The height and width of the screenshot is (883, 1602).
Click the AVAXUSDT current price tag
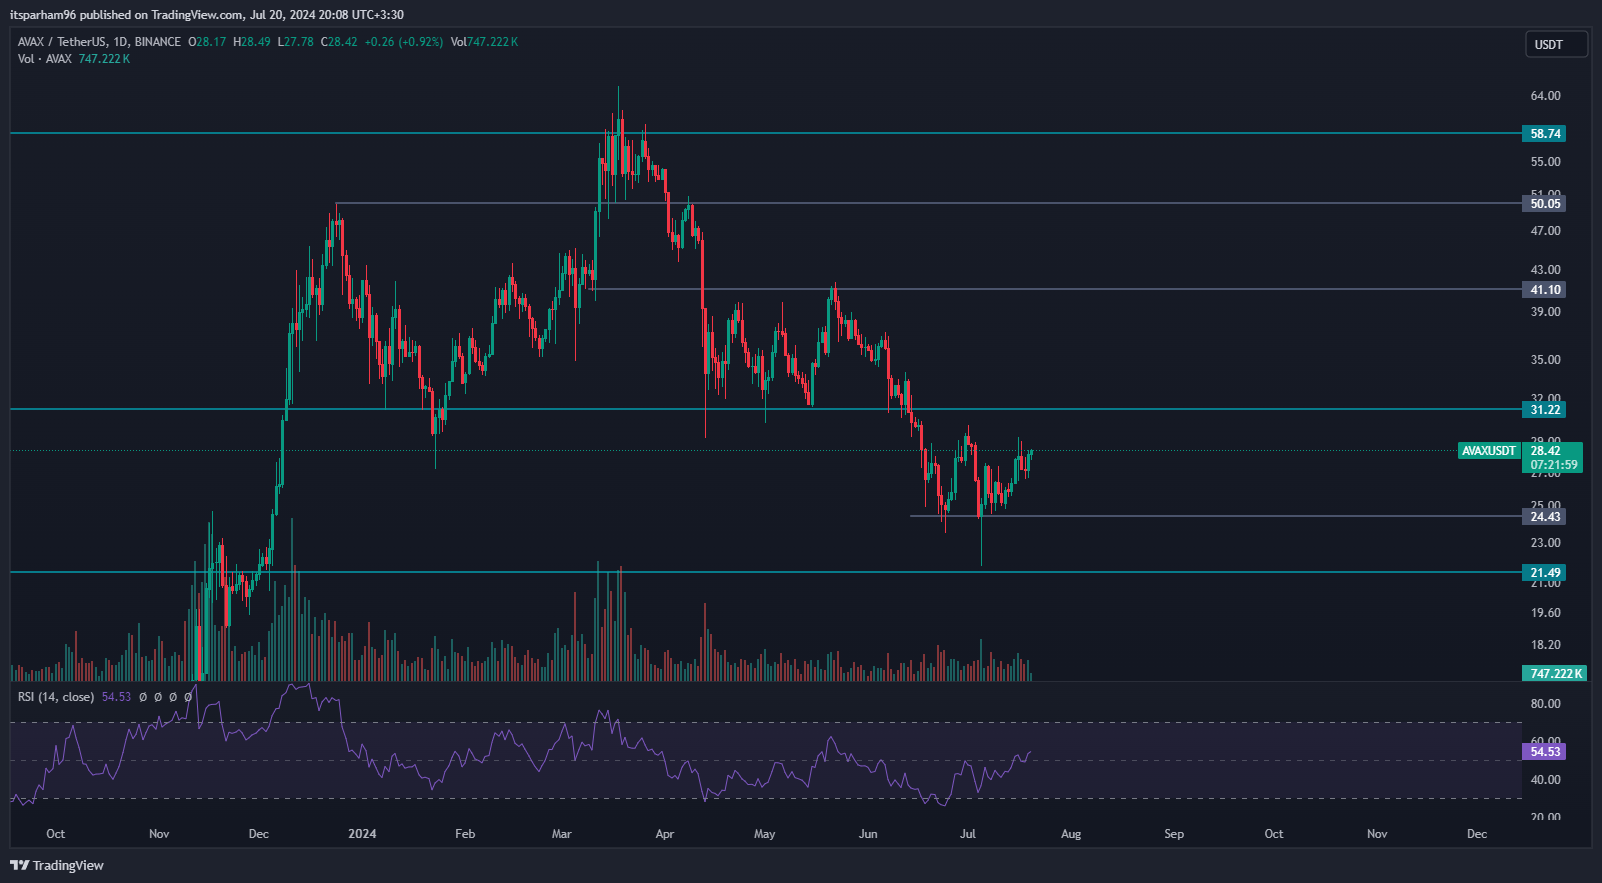pyautogui.click(x=1488, y=451)
